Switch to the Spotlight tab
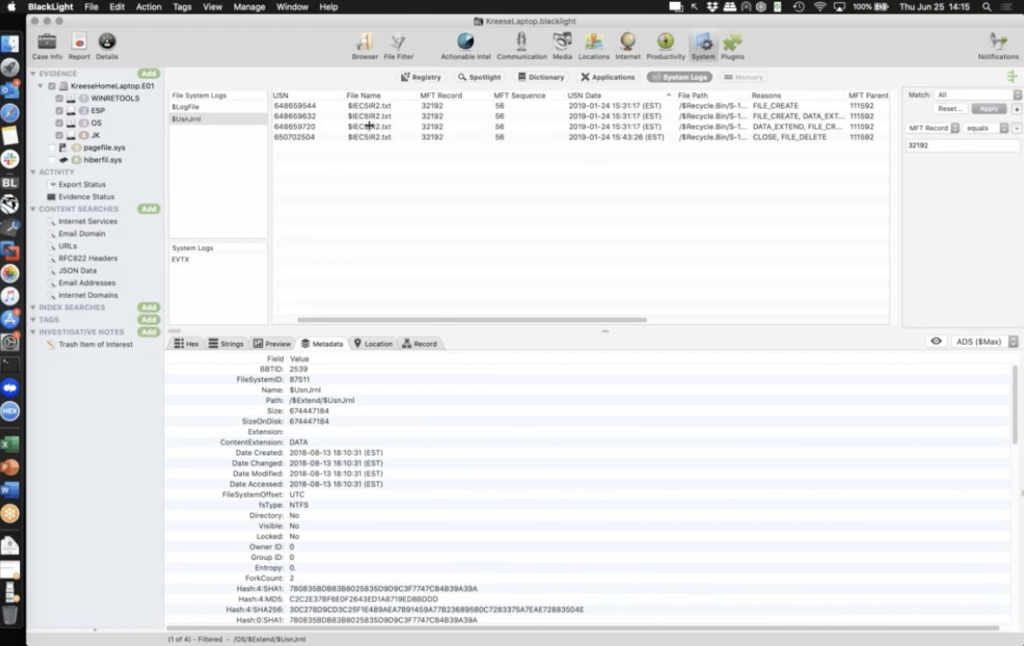Image resolution: width=1024 pixels, height=646 pixels. 479,77
